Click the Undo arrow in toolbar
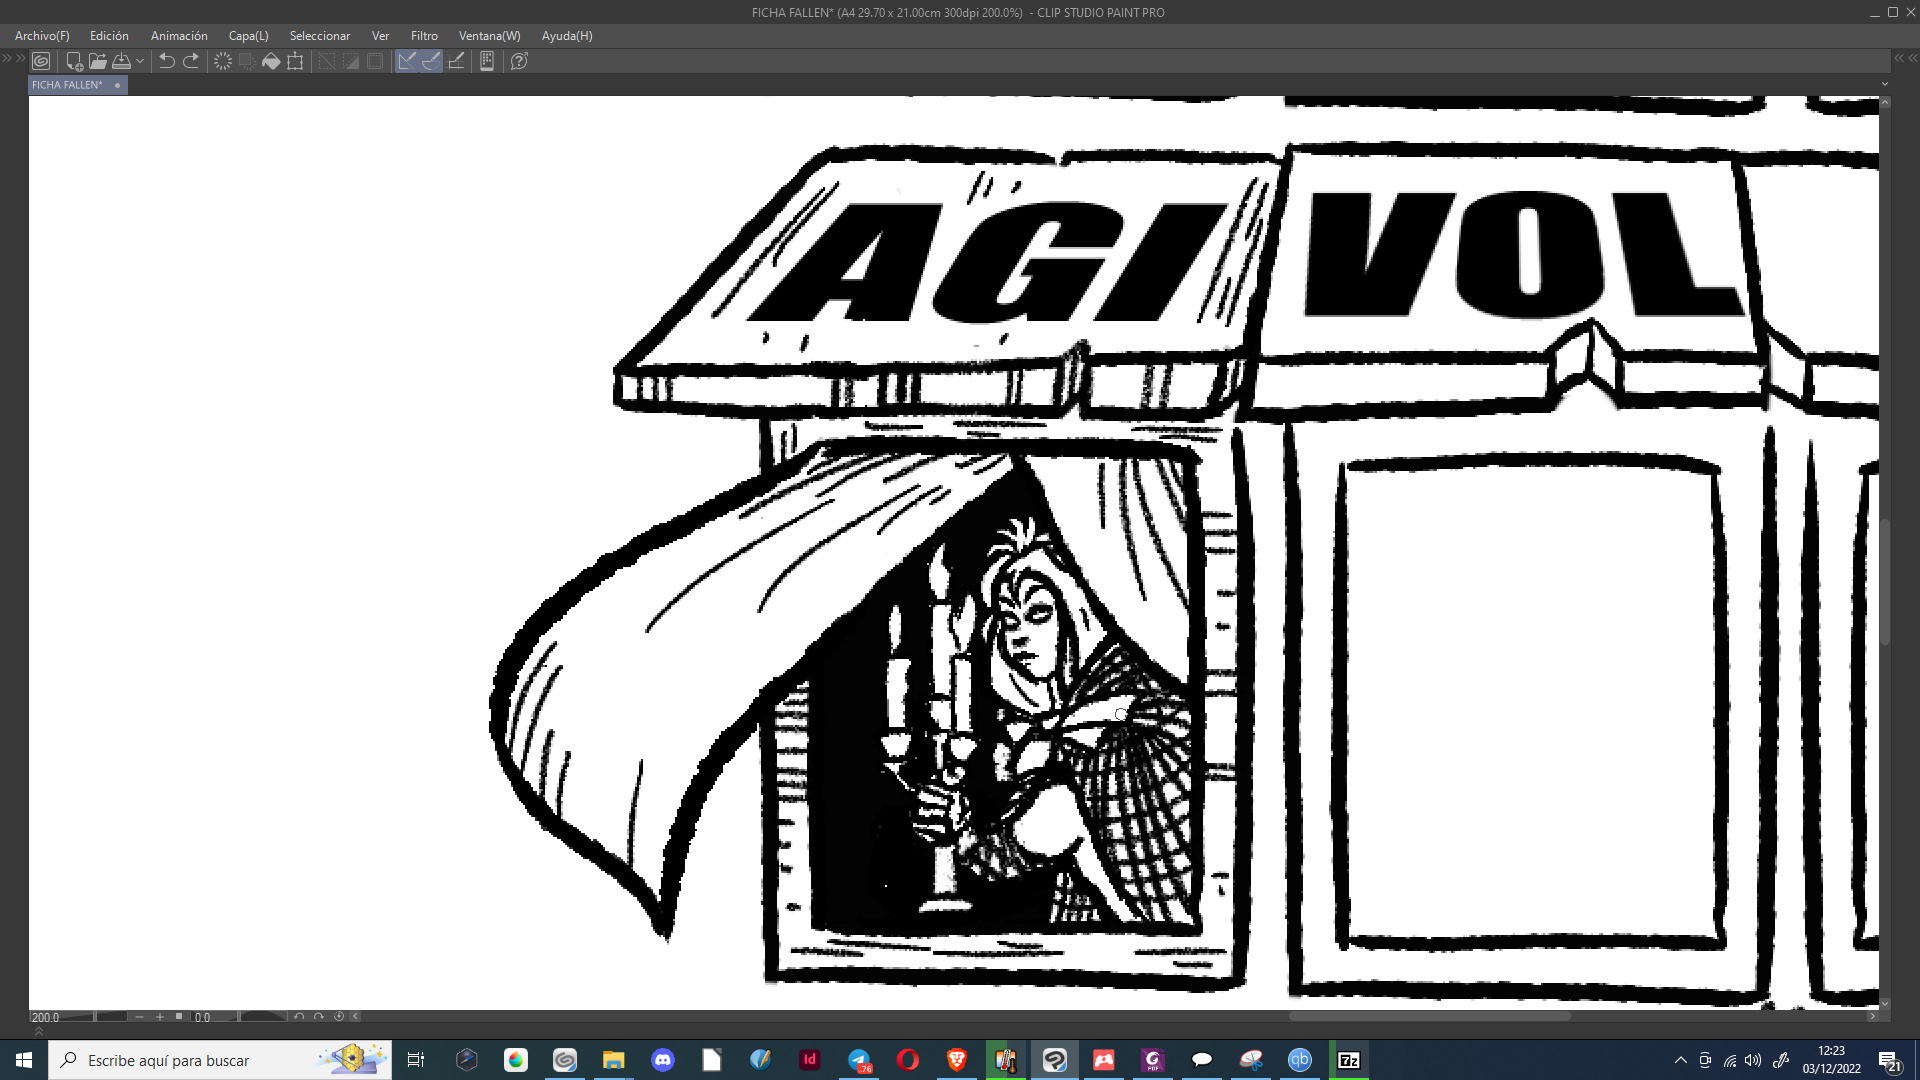 pyautogui.click(x=167, y=61)
